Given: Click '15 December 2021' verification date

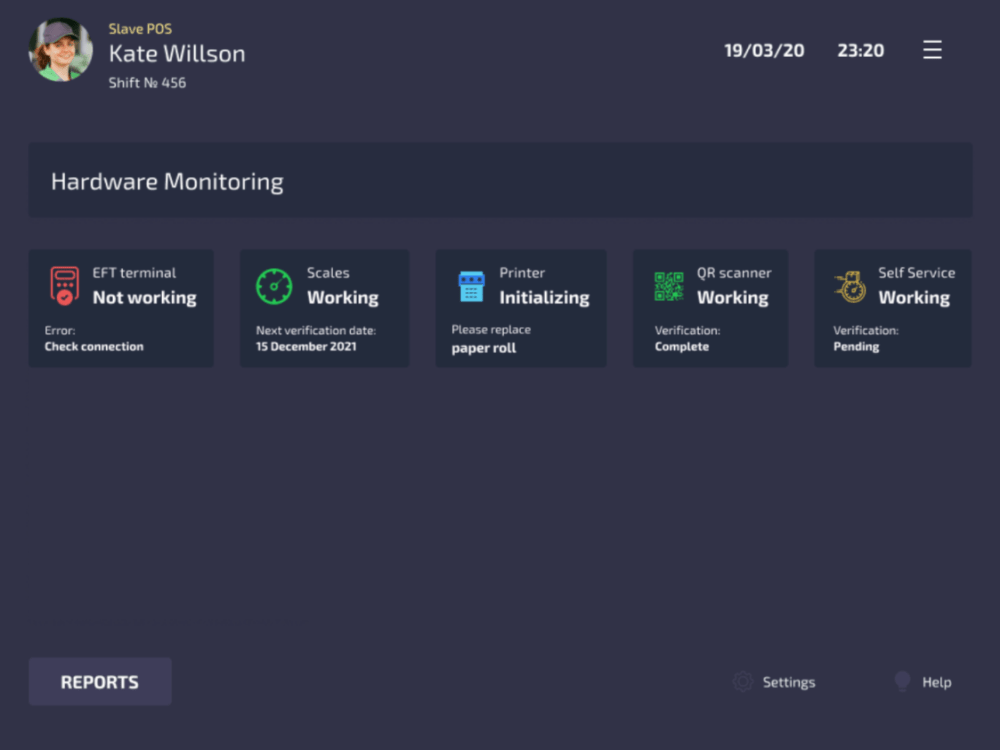Looking at the screenshot, I should point(306,346).
